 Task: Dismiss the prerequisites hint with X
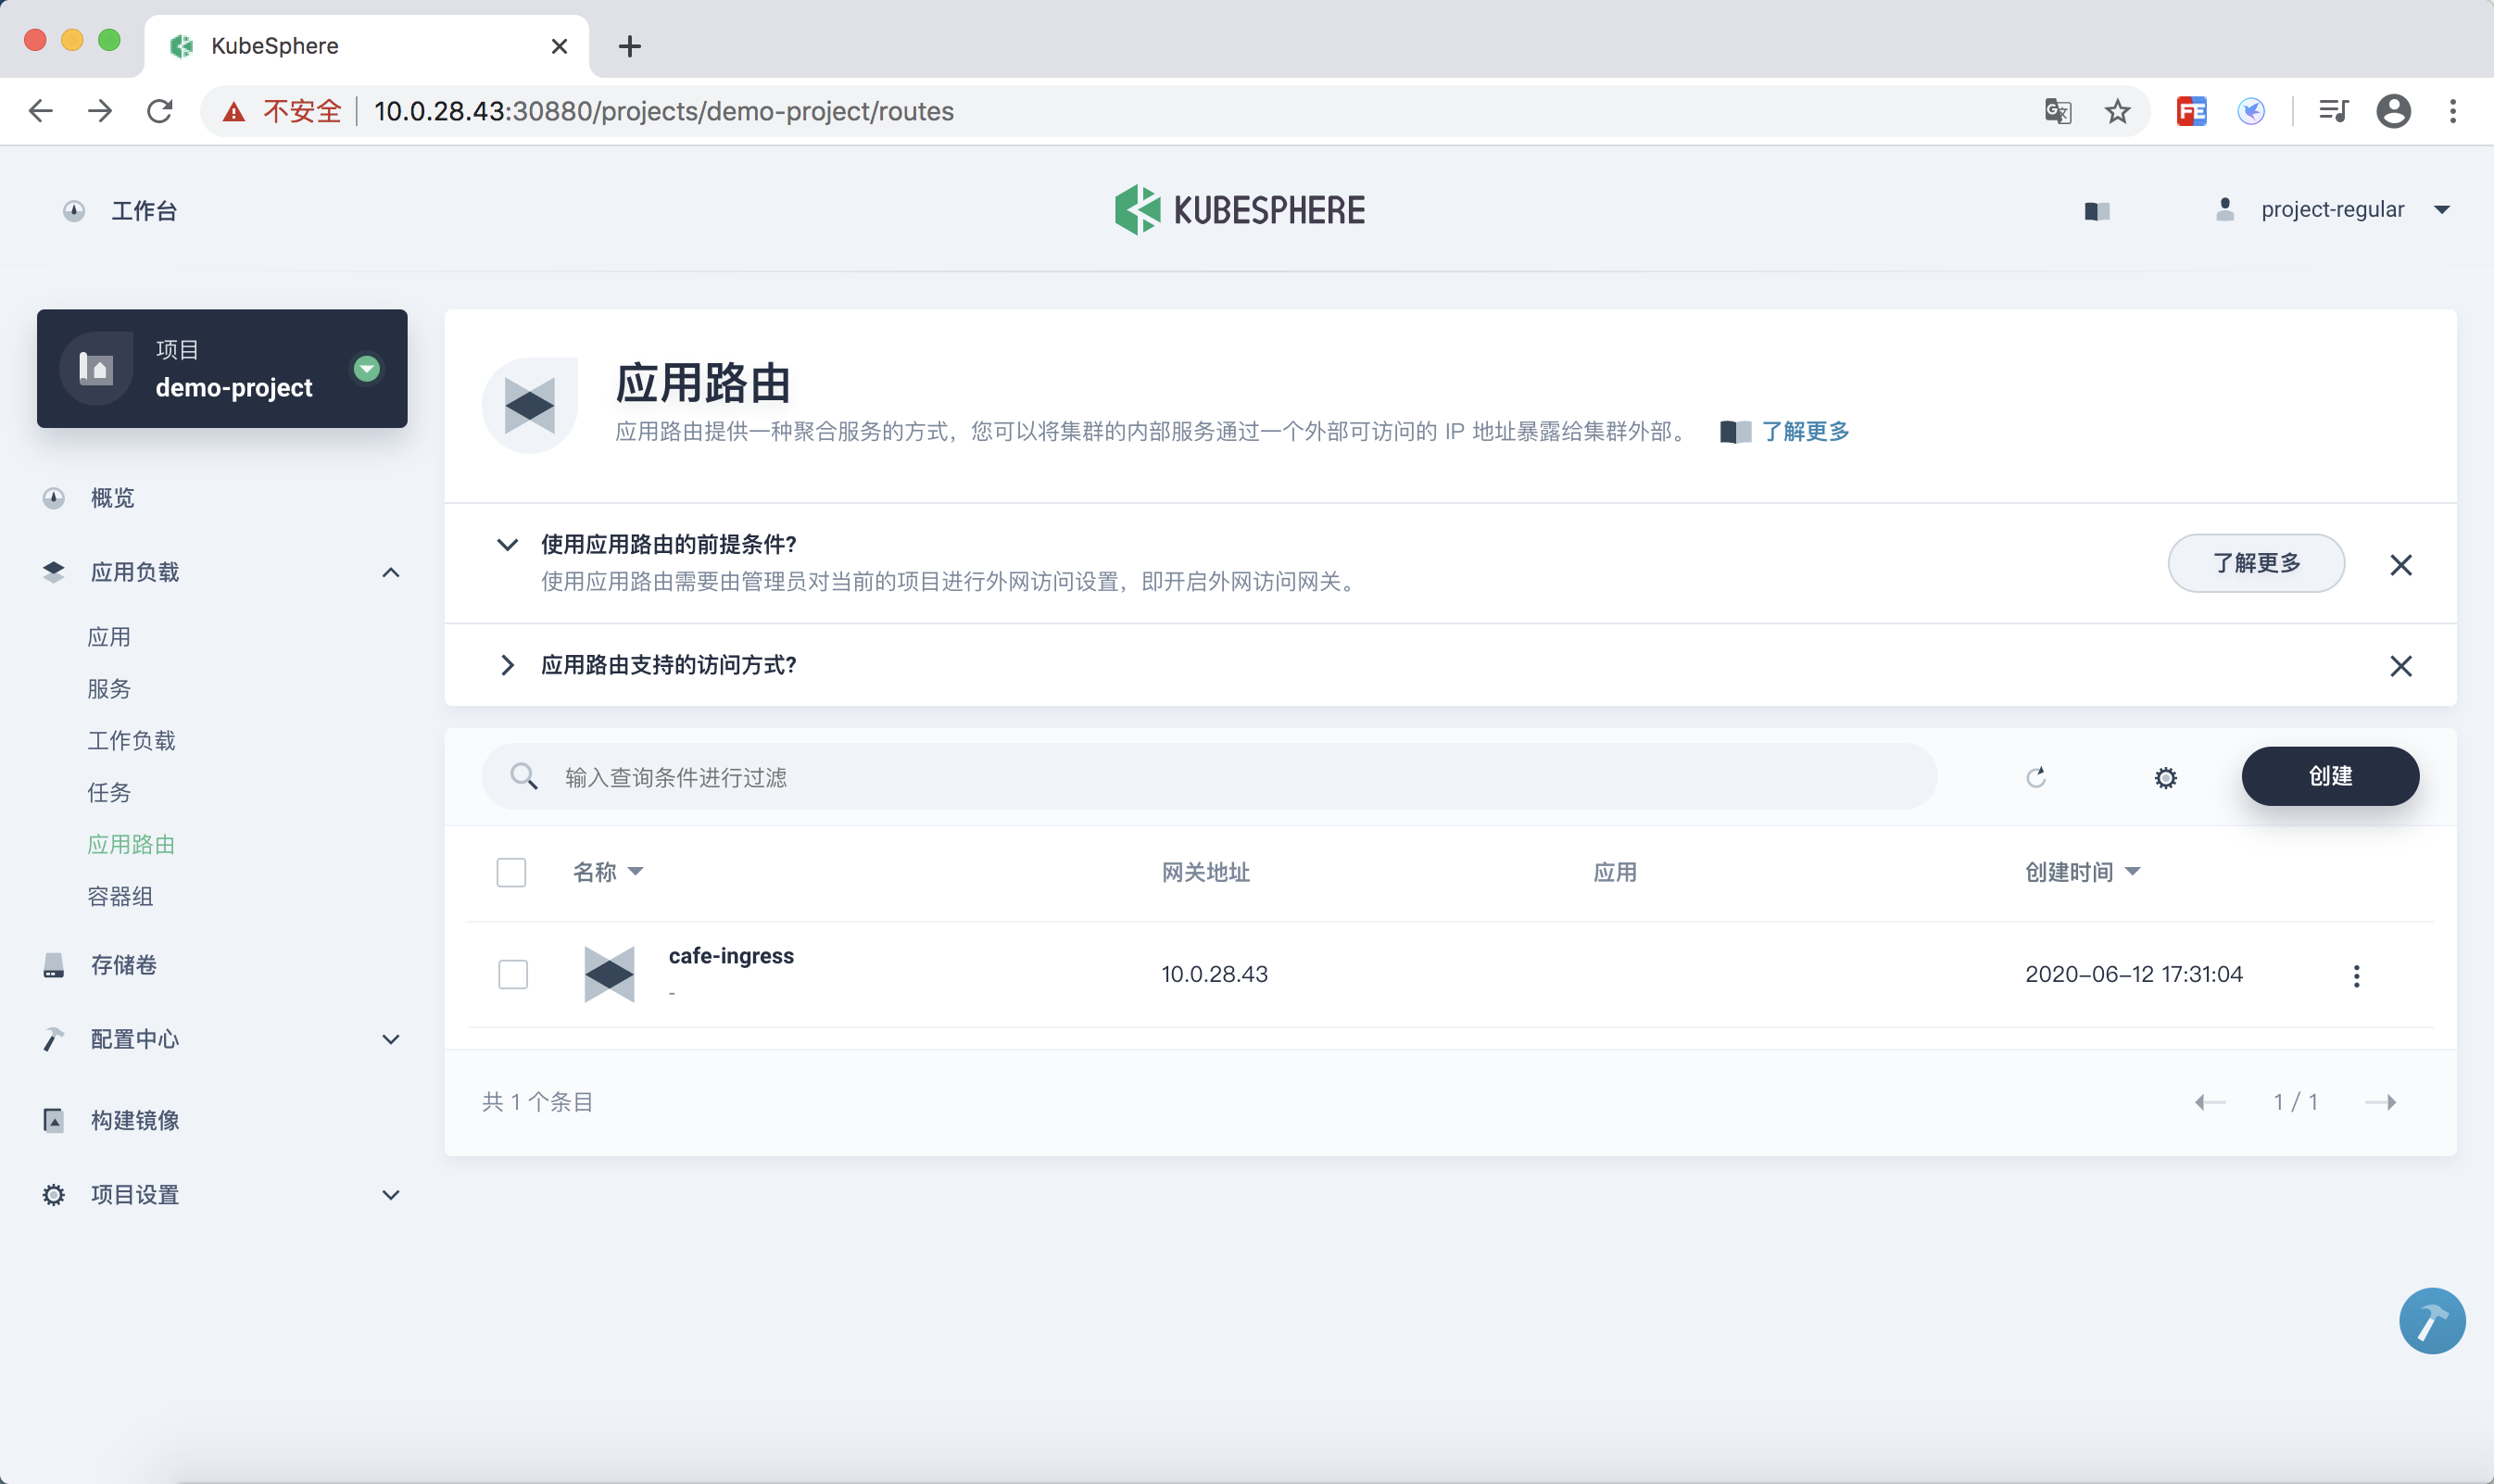pyautogui.click(x=2400, y=565)
